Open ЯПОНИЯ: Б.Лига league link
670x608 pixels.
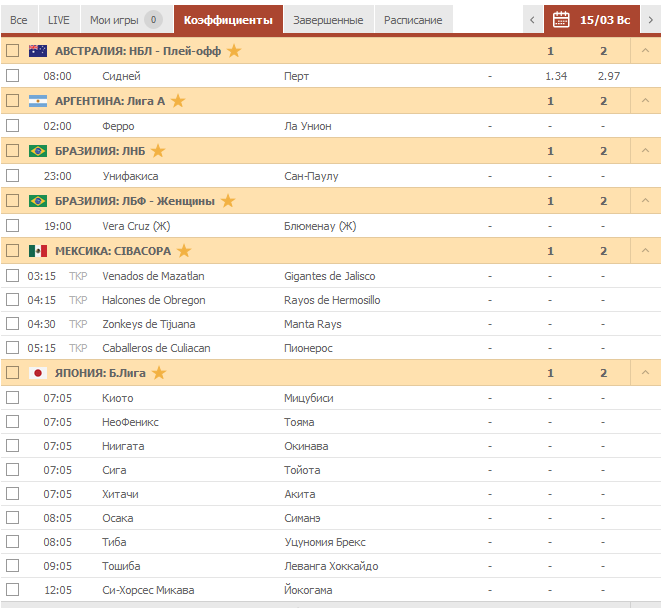click(100, 373)
